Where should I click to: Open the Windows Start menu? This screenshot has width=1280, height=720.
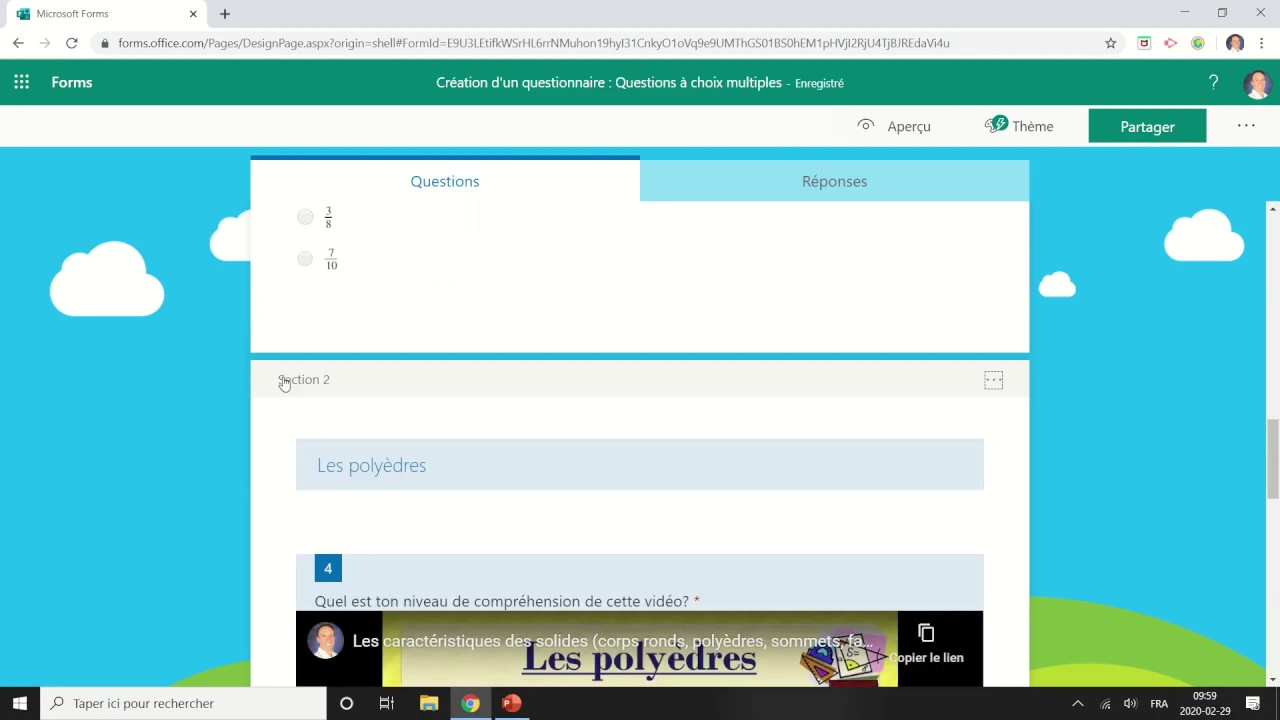20,703
